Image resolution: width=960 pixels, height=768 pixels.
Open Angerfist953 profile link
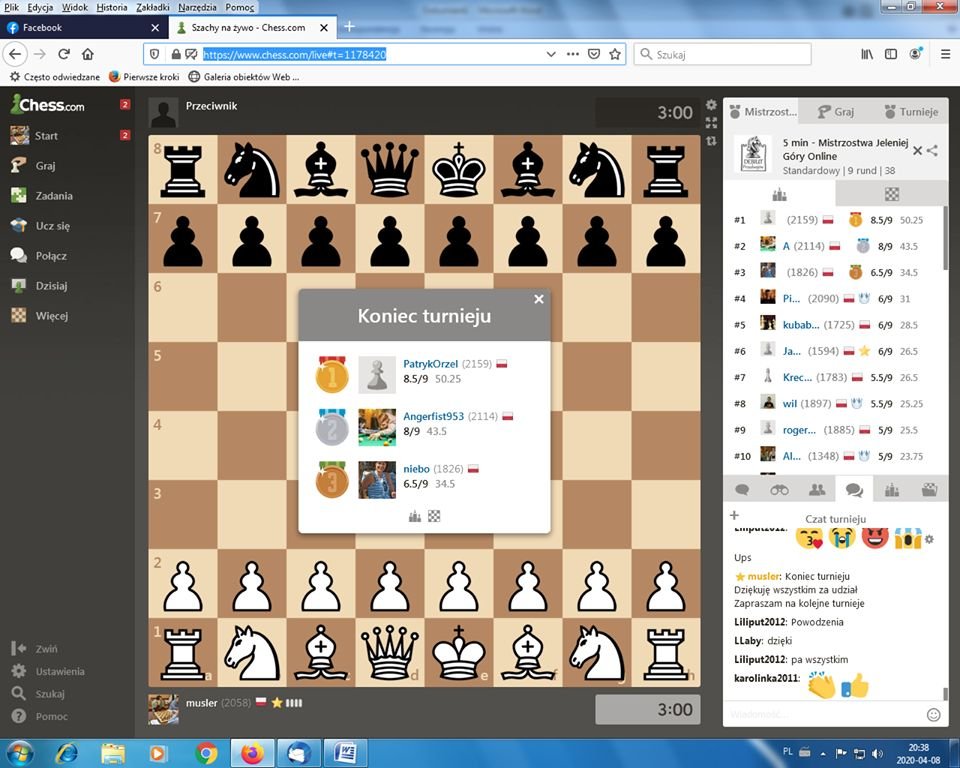433,416
